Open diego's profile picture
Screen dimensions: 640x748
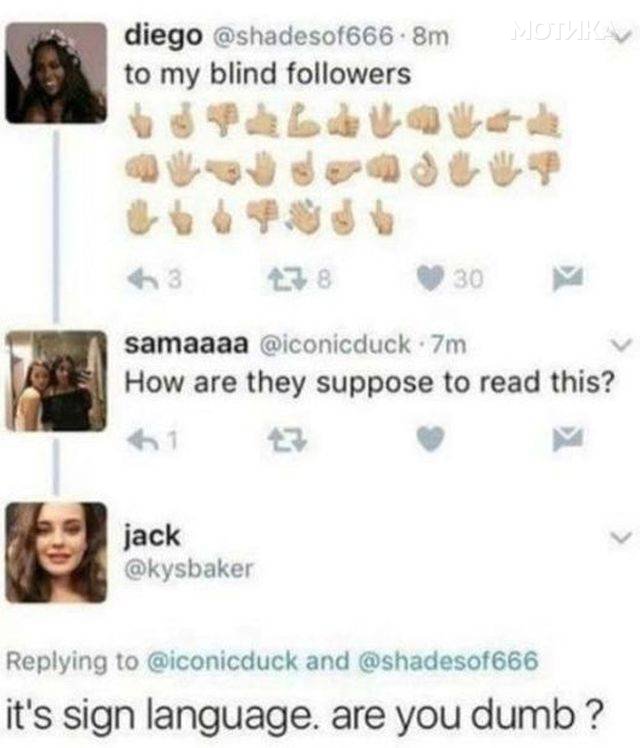coord(56,73)
